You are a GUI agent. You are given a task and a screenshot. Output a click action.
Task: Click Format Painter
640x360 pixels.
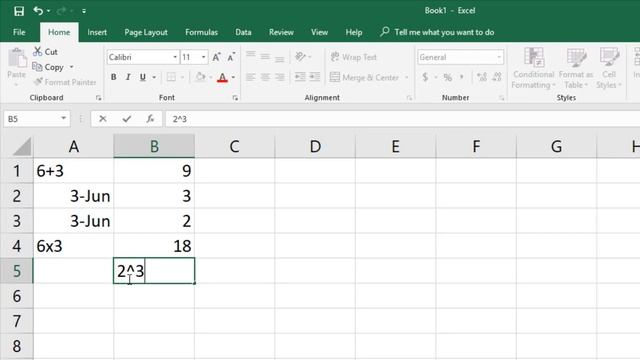[x=65, y=82]
